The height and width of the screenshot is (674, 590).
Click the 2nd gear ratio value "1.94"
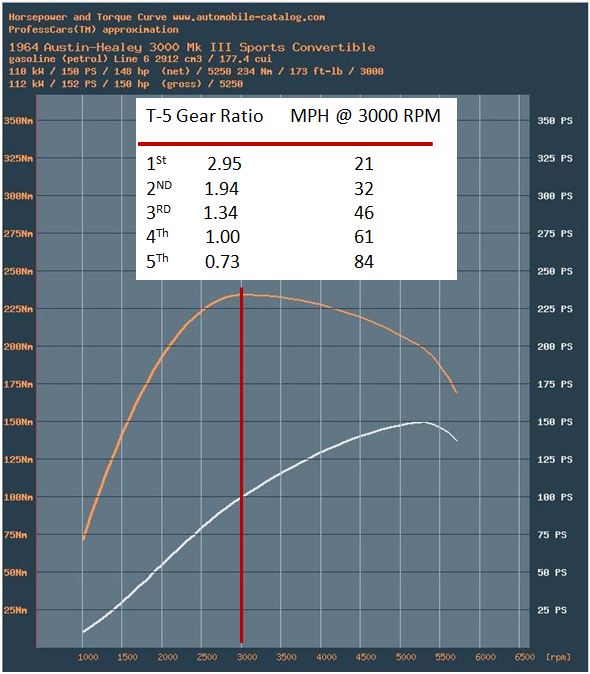coord(221,189)
